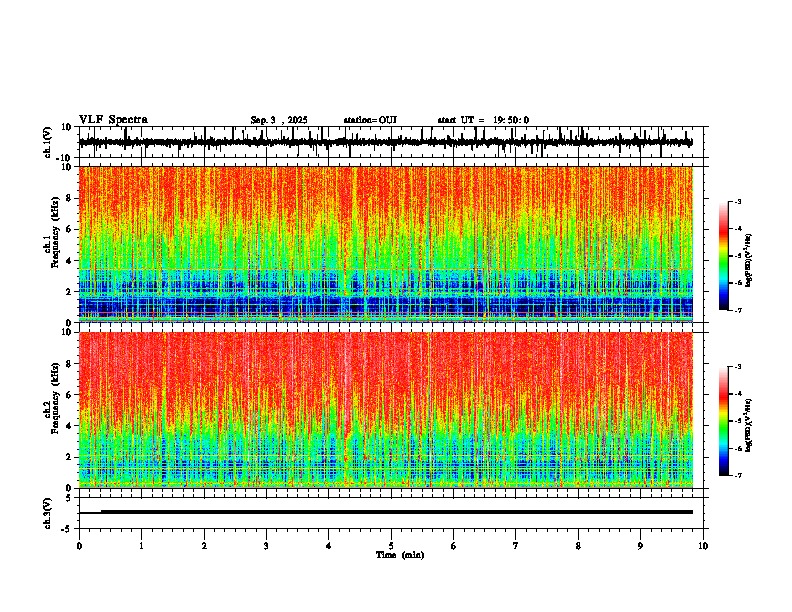Click the ch.1 voltage waveform trace panel
This screenshot has height=612, width=792.
point(391,142)
